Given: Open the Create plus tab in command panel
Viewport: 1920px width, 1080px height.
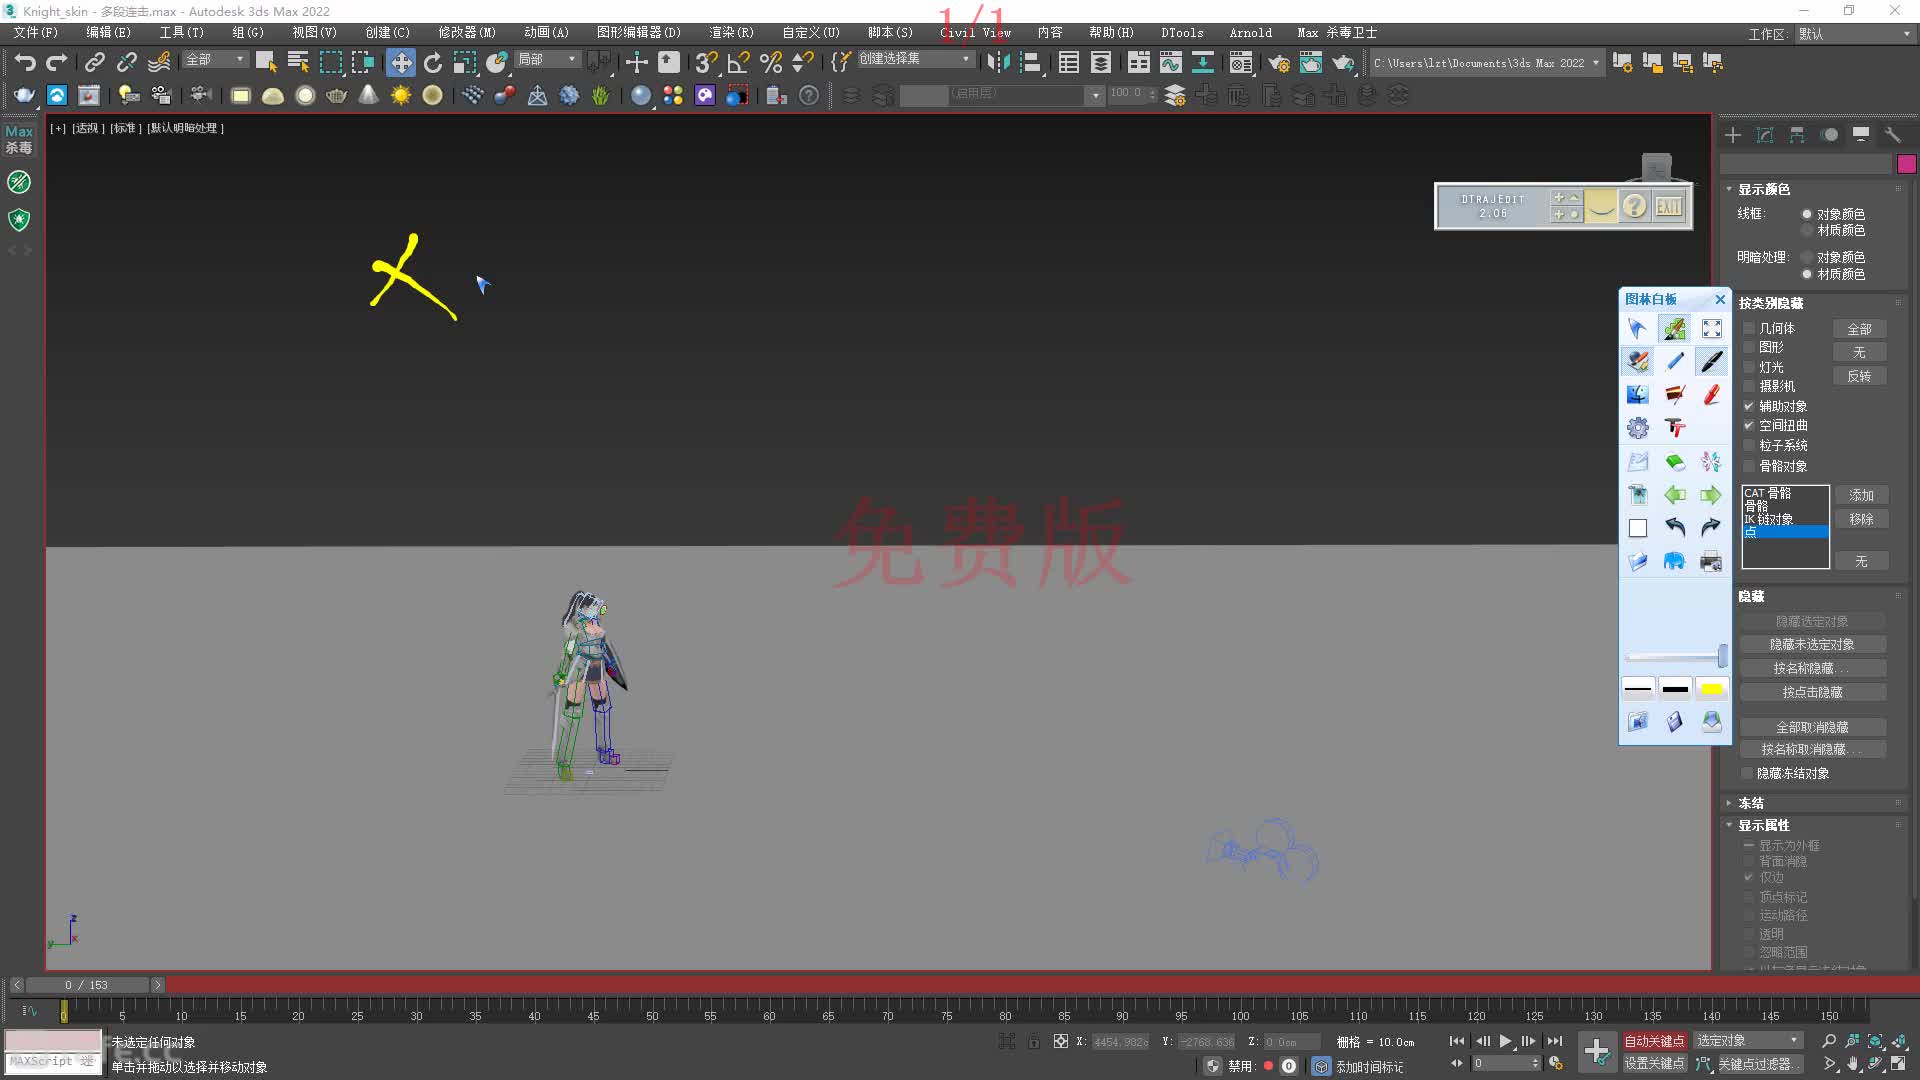Looking at the screenshot, I should (1733, 134).
